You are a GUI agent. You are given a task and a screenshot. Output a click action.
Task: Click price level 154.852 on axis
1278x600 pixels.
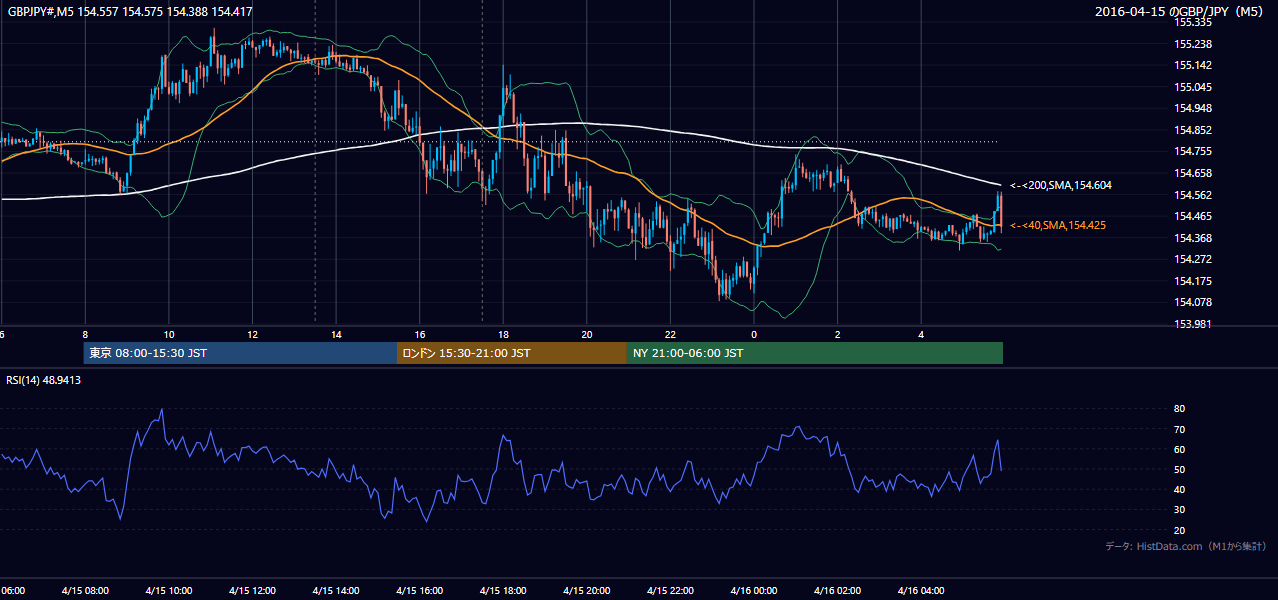[x=1193, y=130]
